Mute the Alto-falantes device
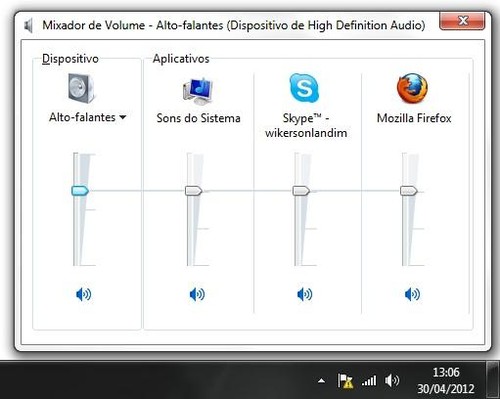This screenshot has height=399, width=500. (83, 294)
